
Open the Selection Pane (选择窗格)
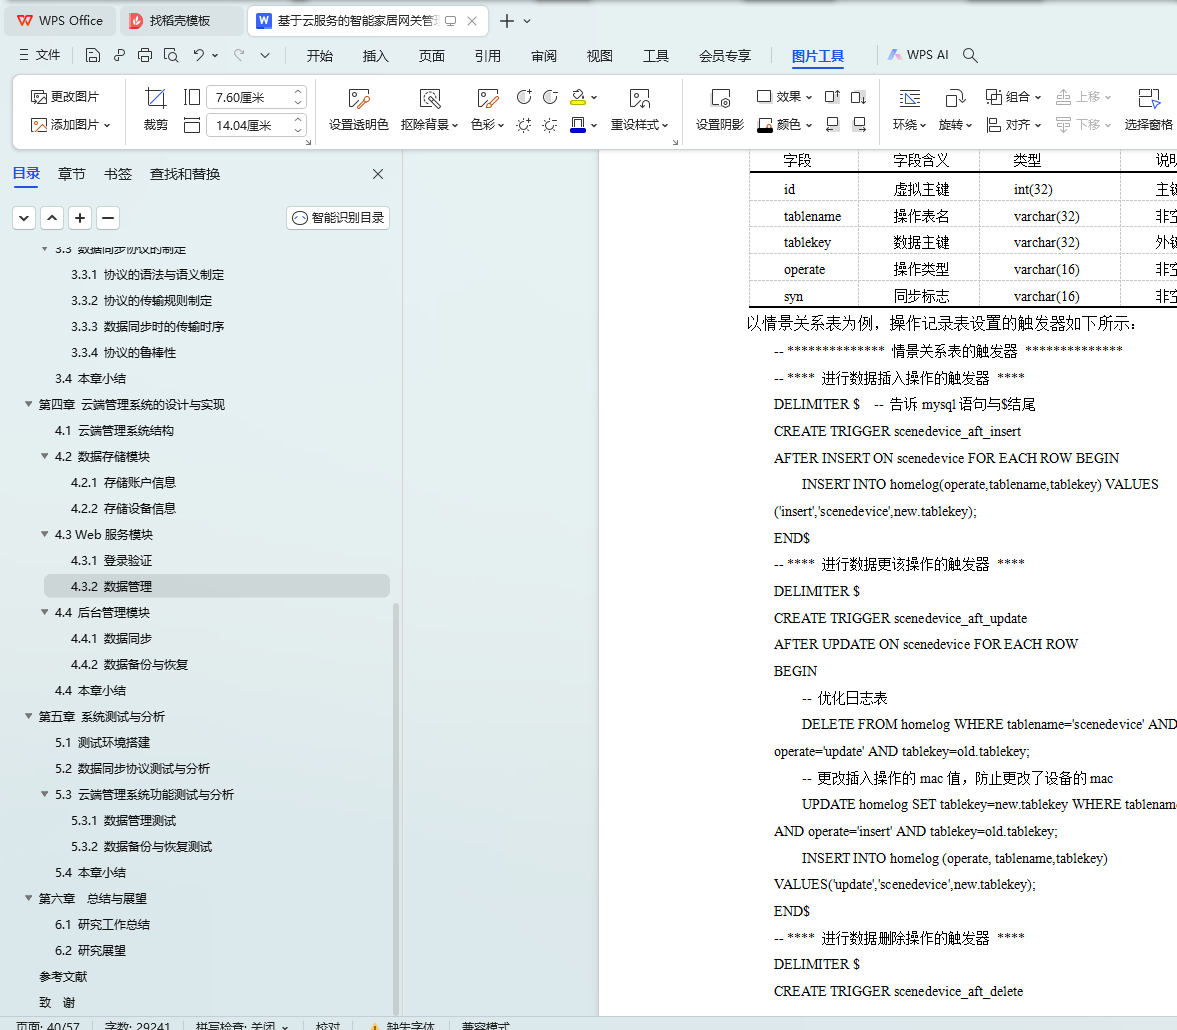point(1148,109)
